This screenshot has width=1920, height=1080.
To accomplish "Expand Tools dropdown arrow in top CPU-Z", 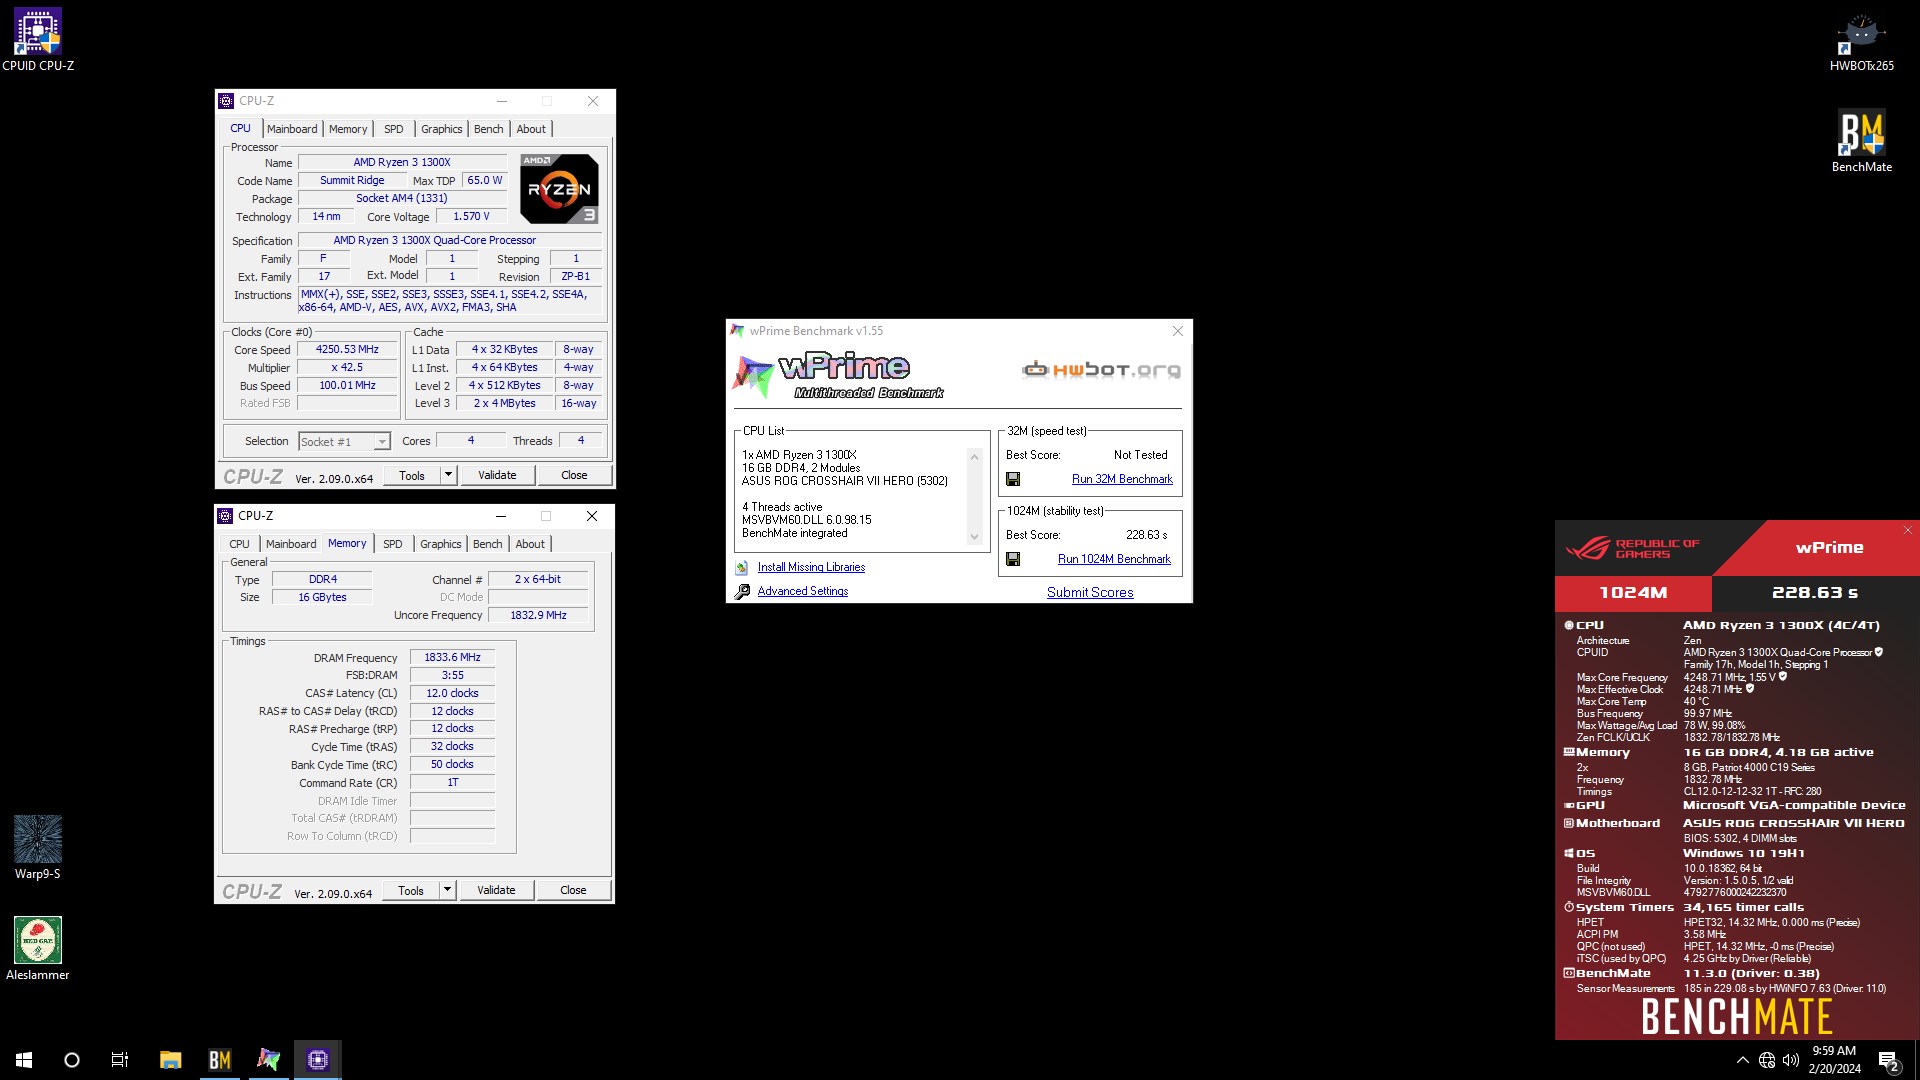I will coord(449,476).
